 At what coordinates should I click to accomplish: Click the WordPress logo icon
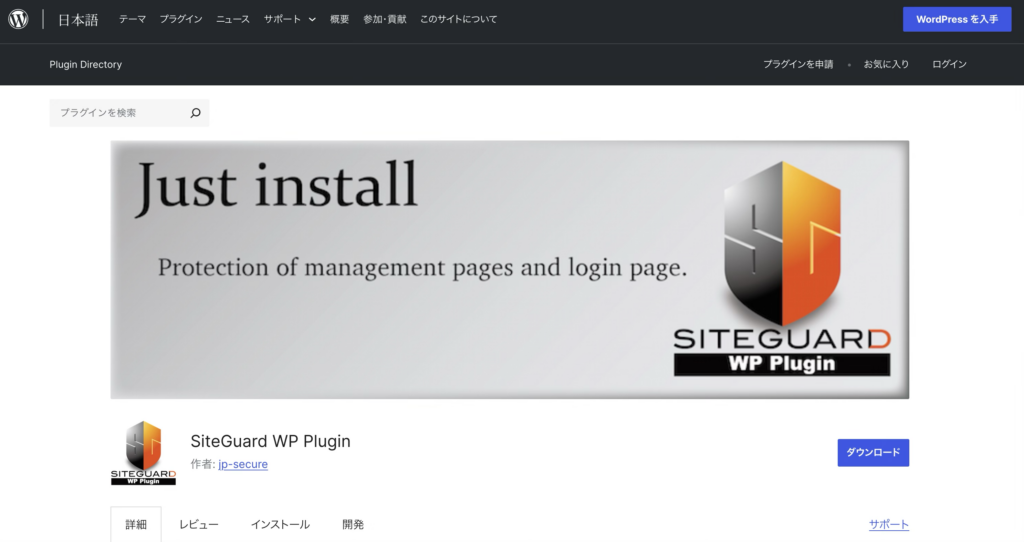click(x=18, y=19)
